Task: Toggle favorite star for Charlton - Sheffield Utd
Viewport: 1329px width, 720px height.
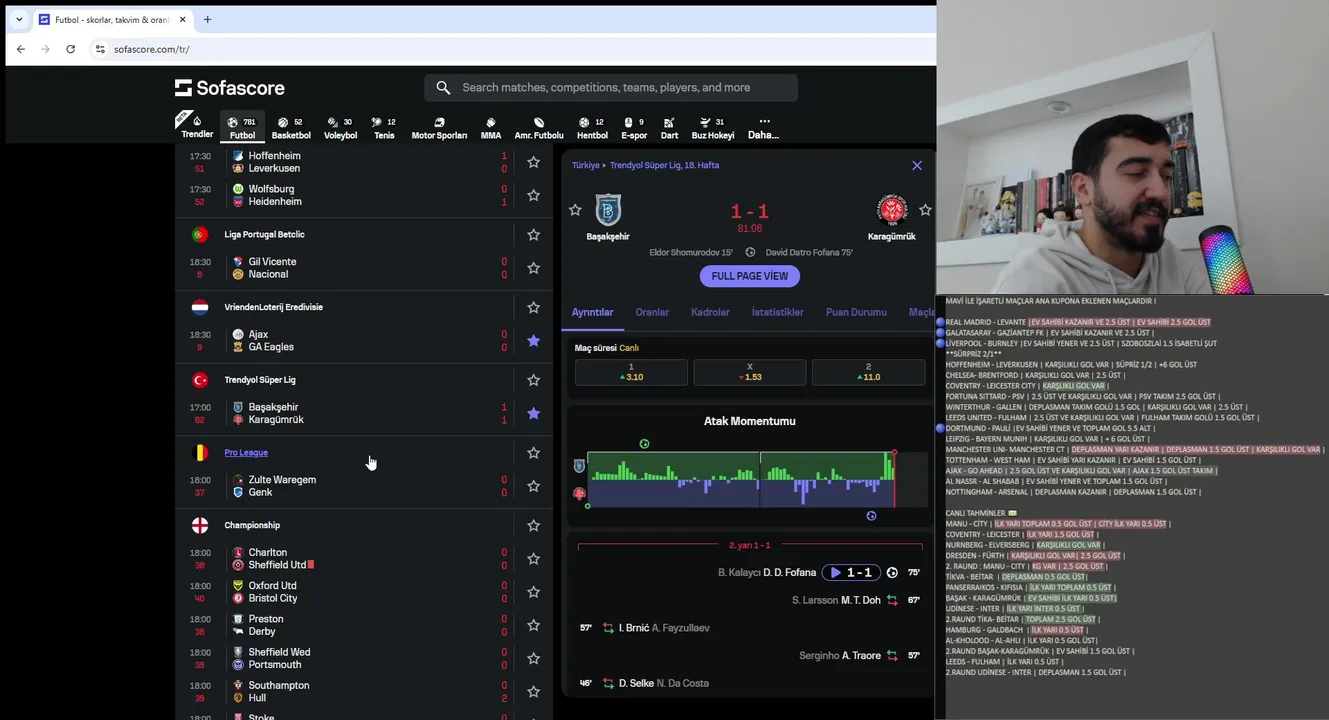Action: (533, 559)
